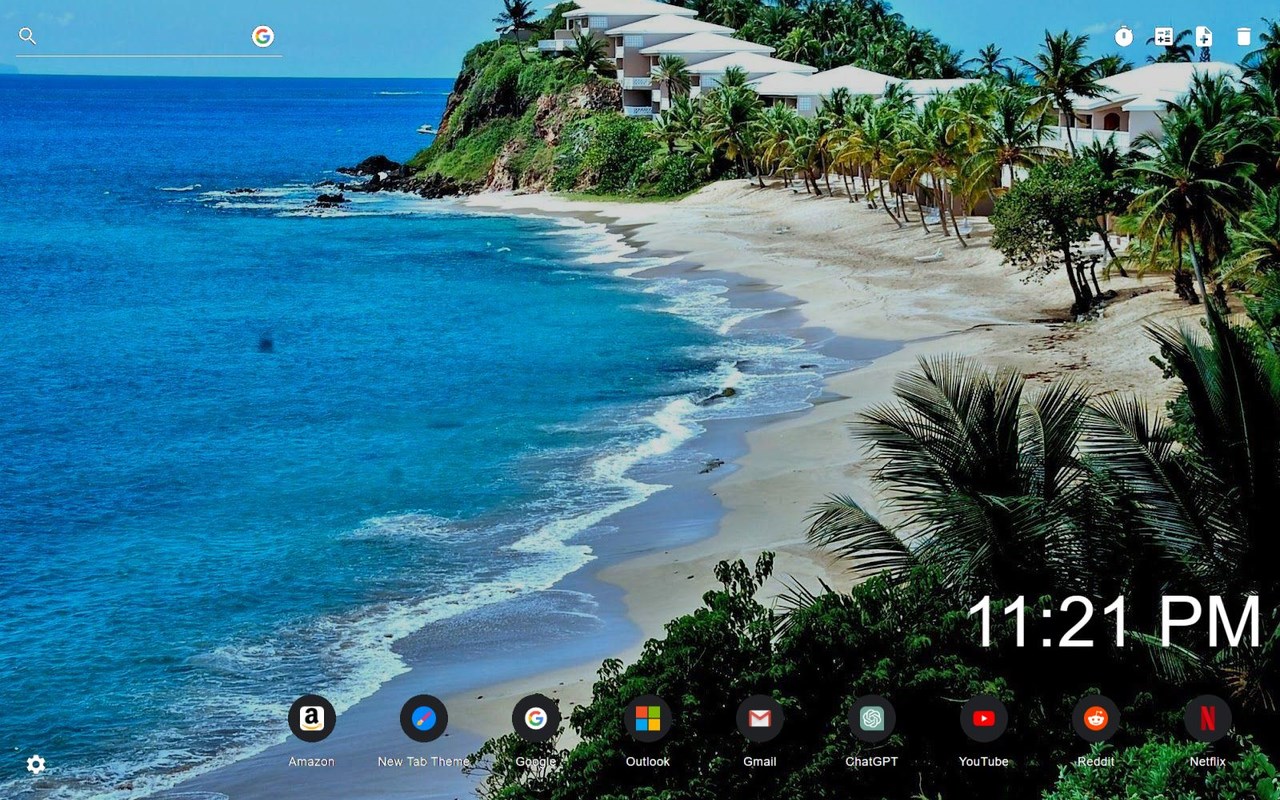Open the YouTube shortcut icon
The image size is (1280, 800).
click(x=984, y=719)
